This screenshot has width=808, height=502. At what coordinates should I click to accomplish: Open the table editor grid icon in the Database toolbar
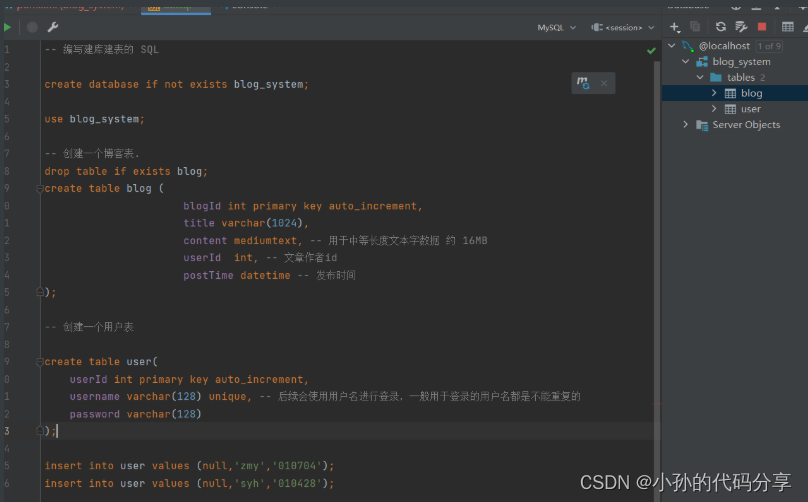[x=787, y=26]
